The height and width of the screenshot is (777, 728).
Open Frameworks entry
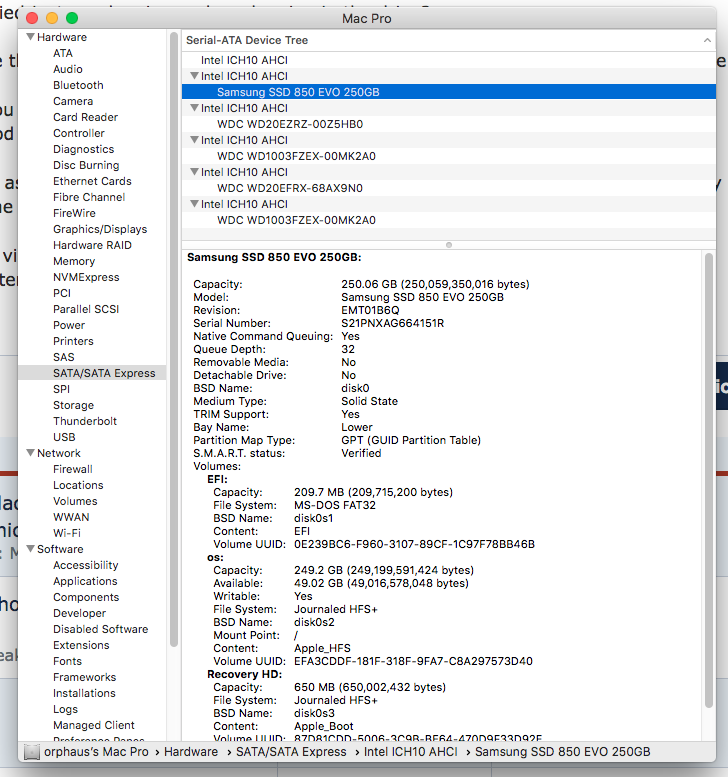84,677
